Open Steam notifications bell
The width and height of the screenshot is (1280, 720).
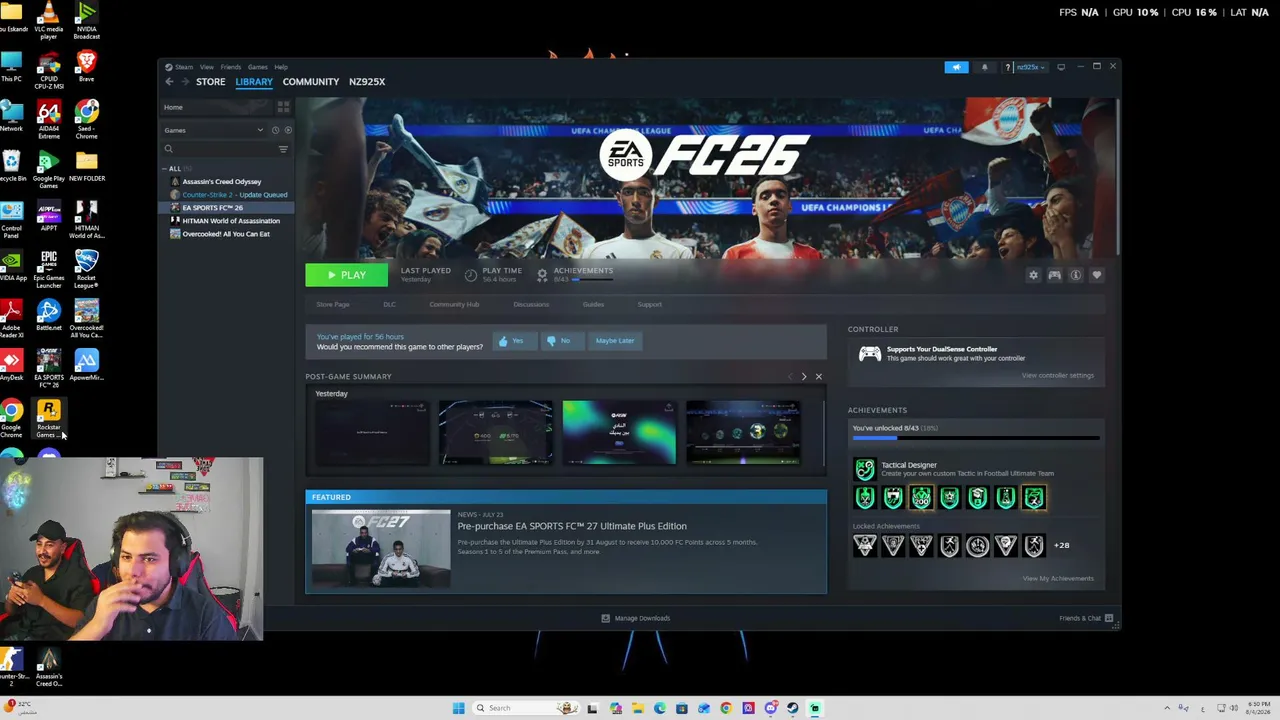[x=985, y=67]
